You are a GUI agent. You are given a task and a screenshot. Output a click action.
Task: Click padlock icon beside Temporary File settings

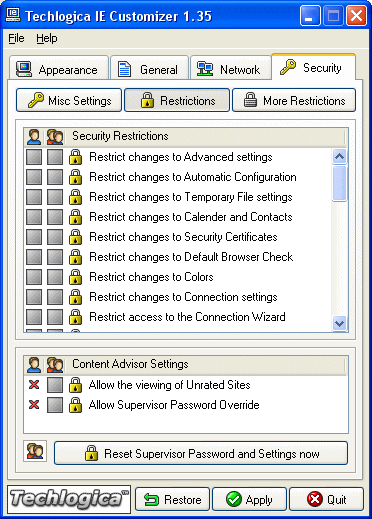pos(75,197)
